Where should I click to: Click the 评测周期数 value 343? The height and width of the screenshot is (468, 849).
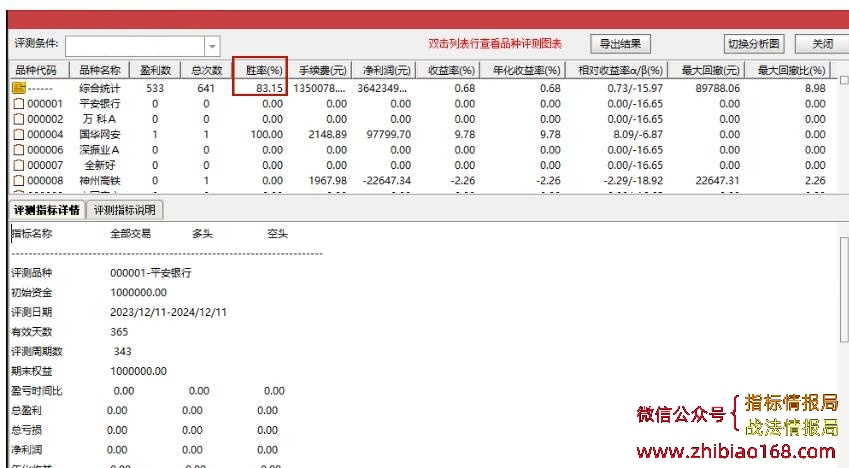122,351
